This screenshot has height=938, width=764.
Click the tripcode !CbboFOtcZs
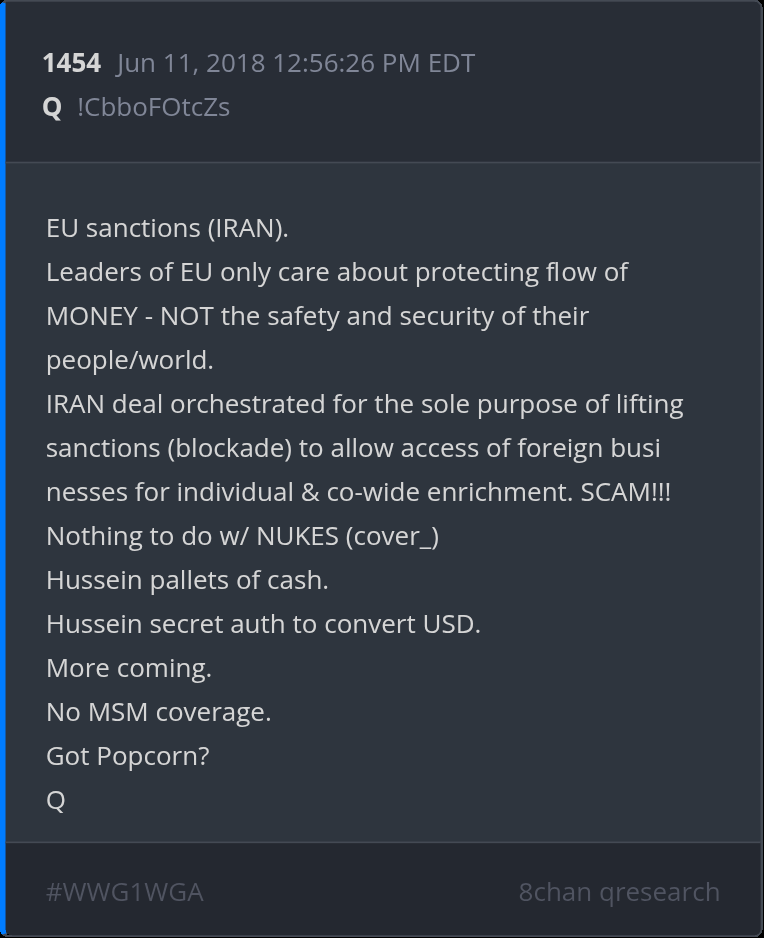coord(153,107)
